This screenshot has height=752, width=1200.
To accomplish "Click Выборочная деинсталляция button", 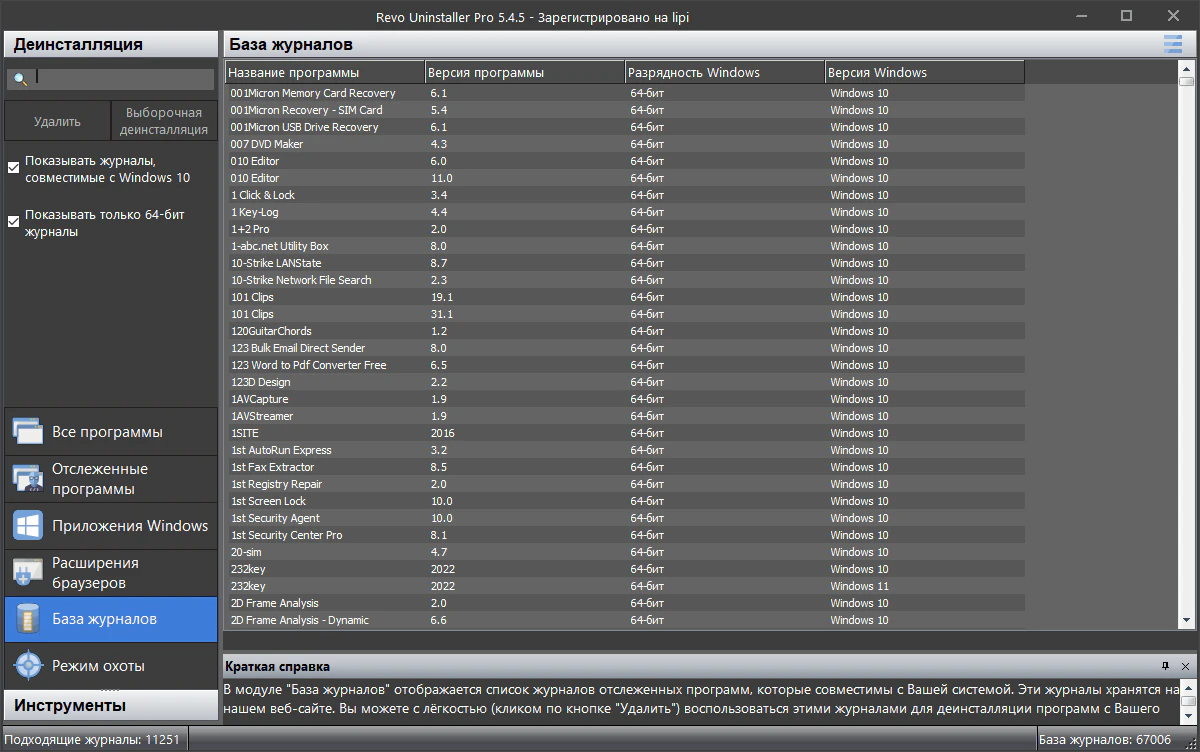I will click(164, 121).
